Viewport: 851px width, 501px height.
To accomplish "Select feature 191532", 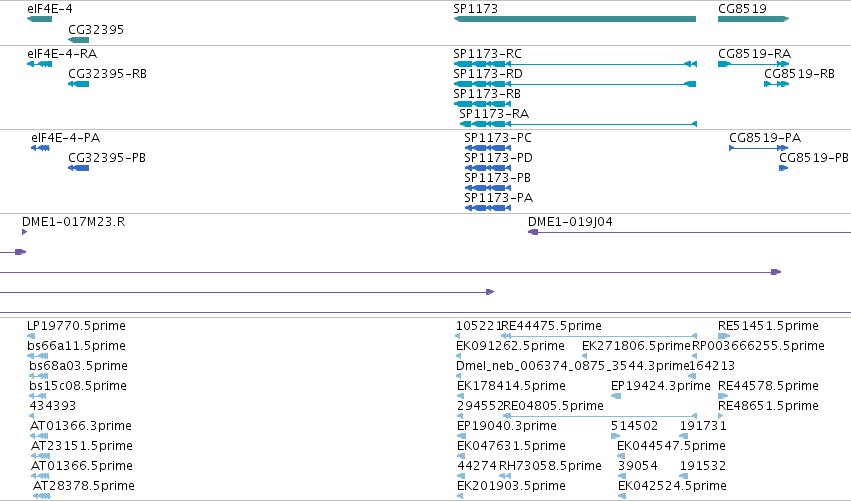I will 684,477.
